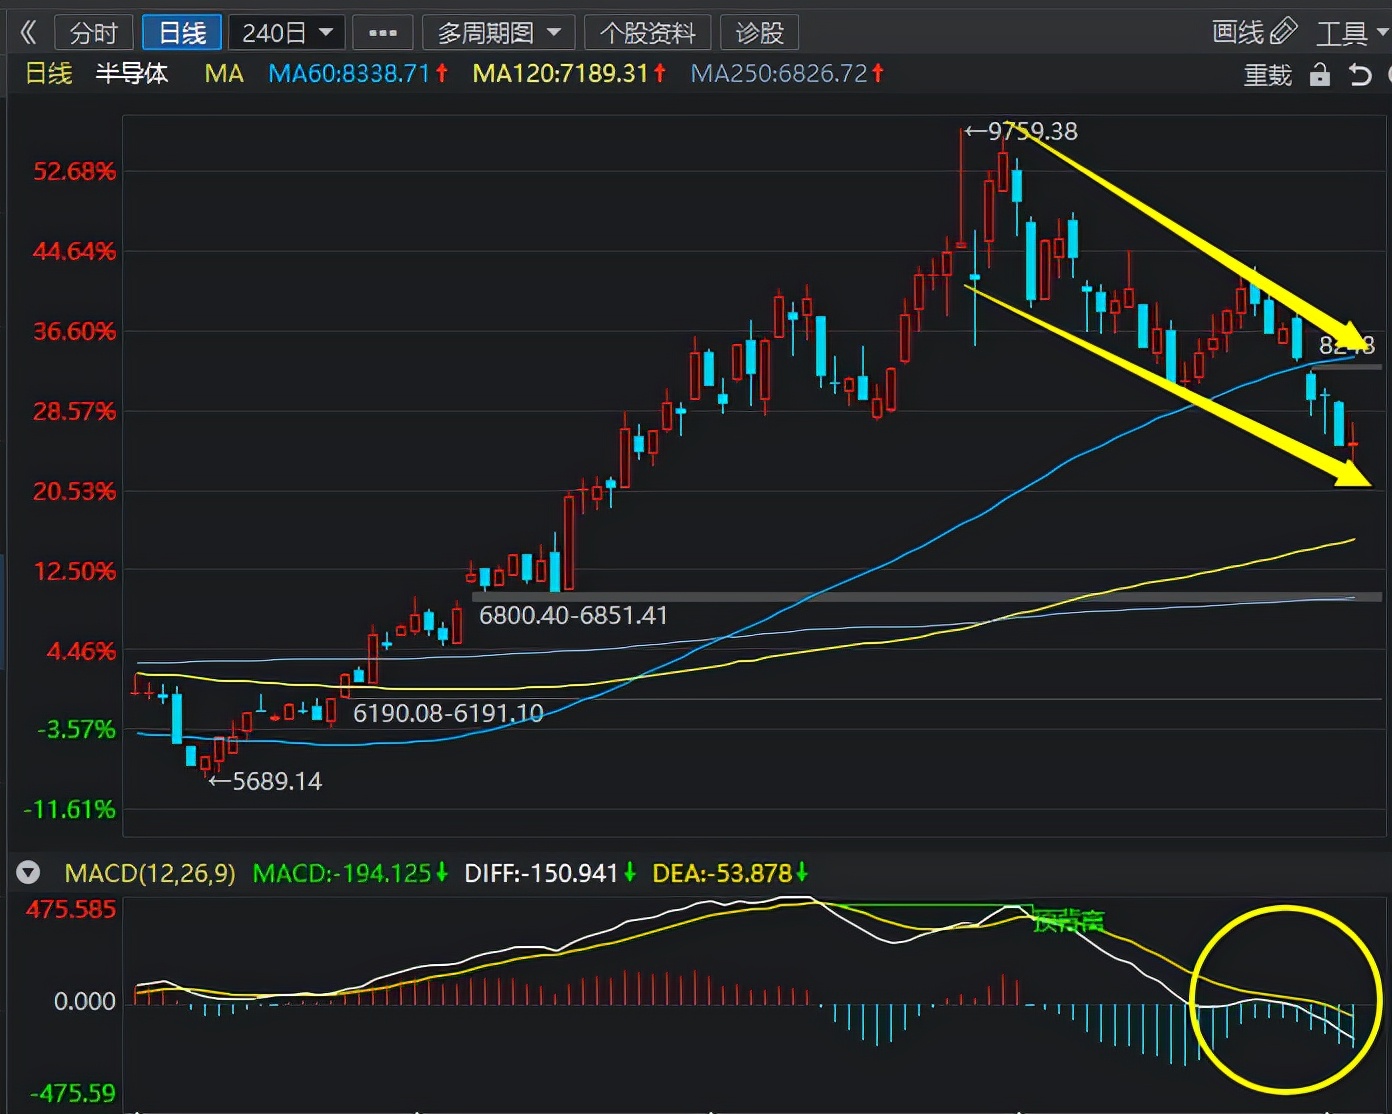Click the MACD:-194.125 value
The image size is (1392, 1114).
coord(350,873)
